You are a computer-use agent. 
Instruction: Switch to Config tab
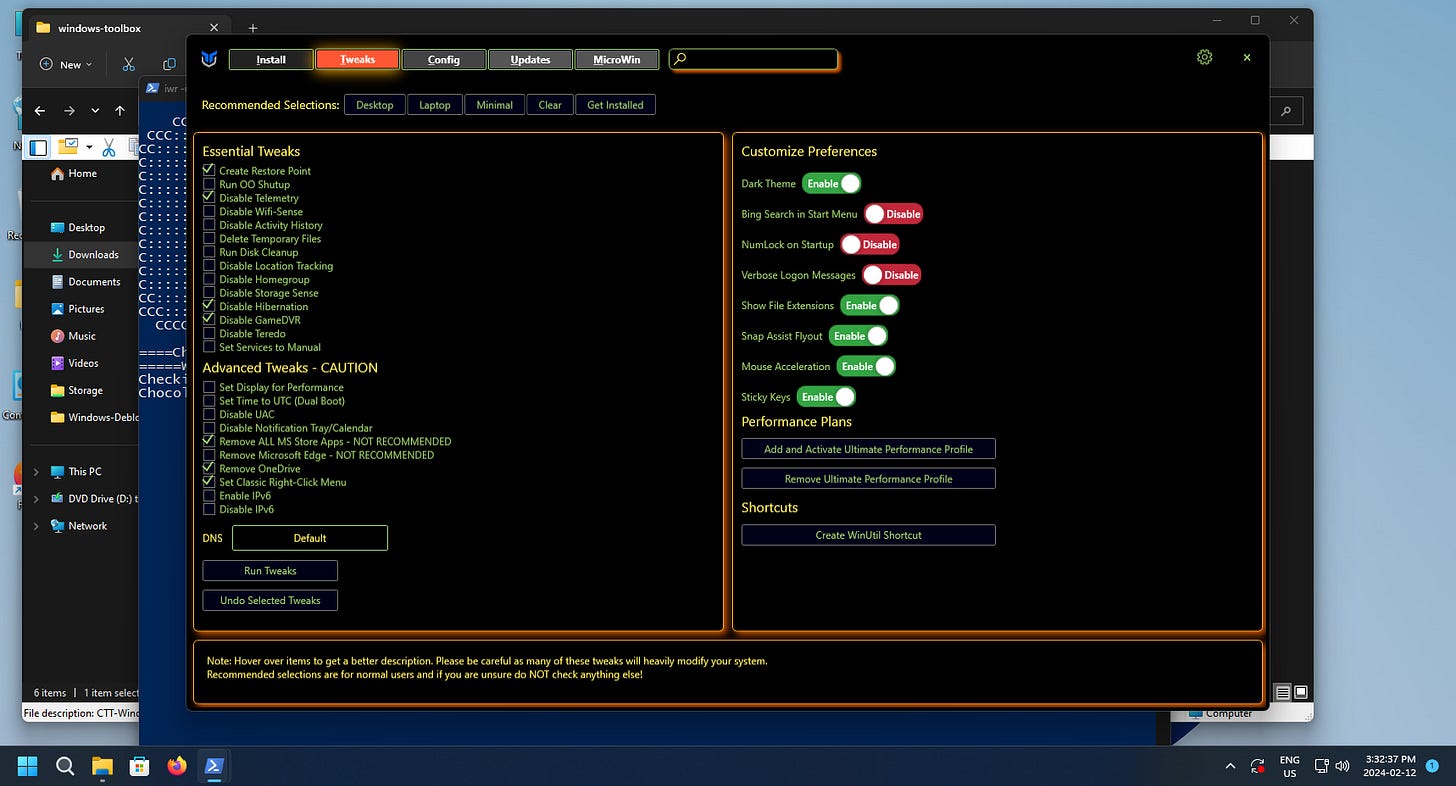click(444, 59)
